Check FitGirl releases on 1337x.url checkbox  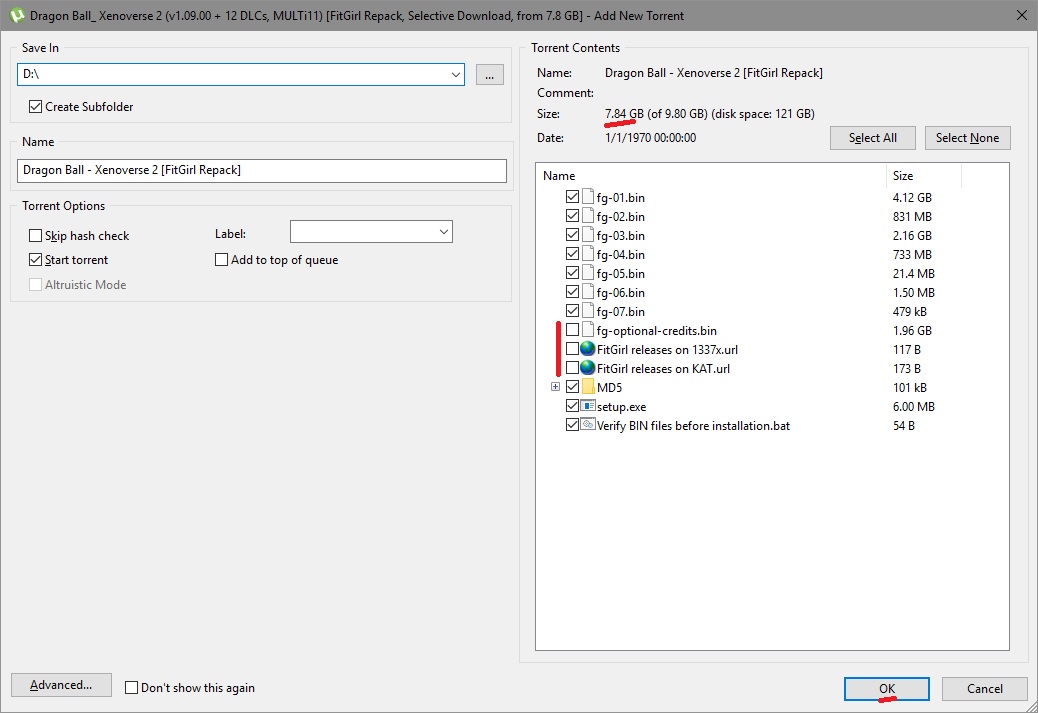(x=573, y=349)
